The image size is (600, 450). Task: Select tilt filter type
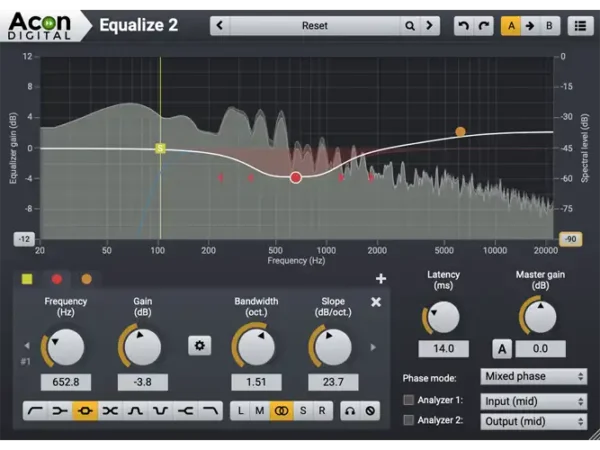click(110, 411)
